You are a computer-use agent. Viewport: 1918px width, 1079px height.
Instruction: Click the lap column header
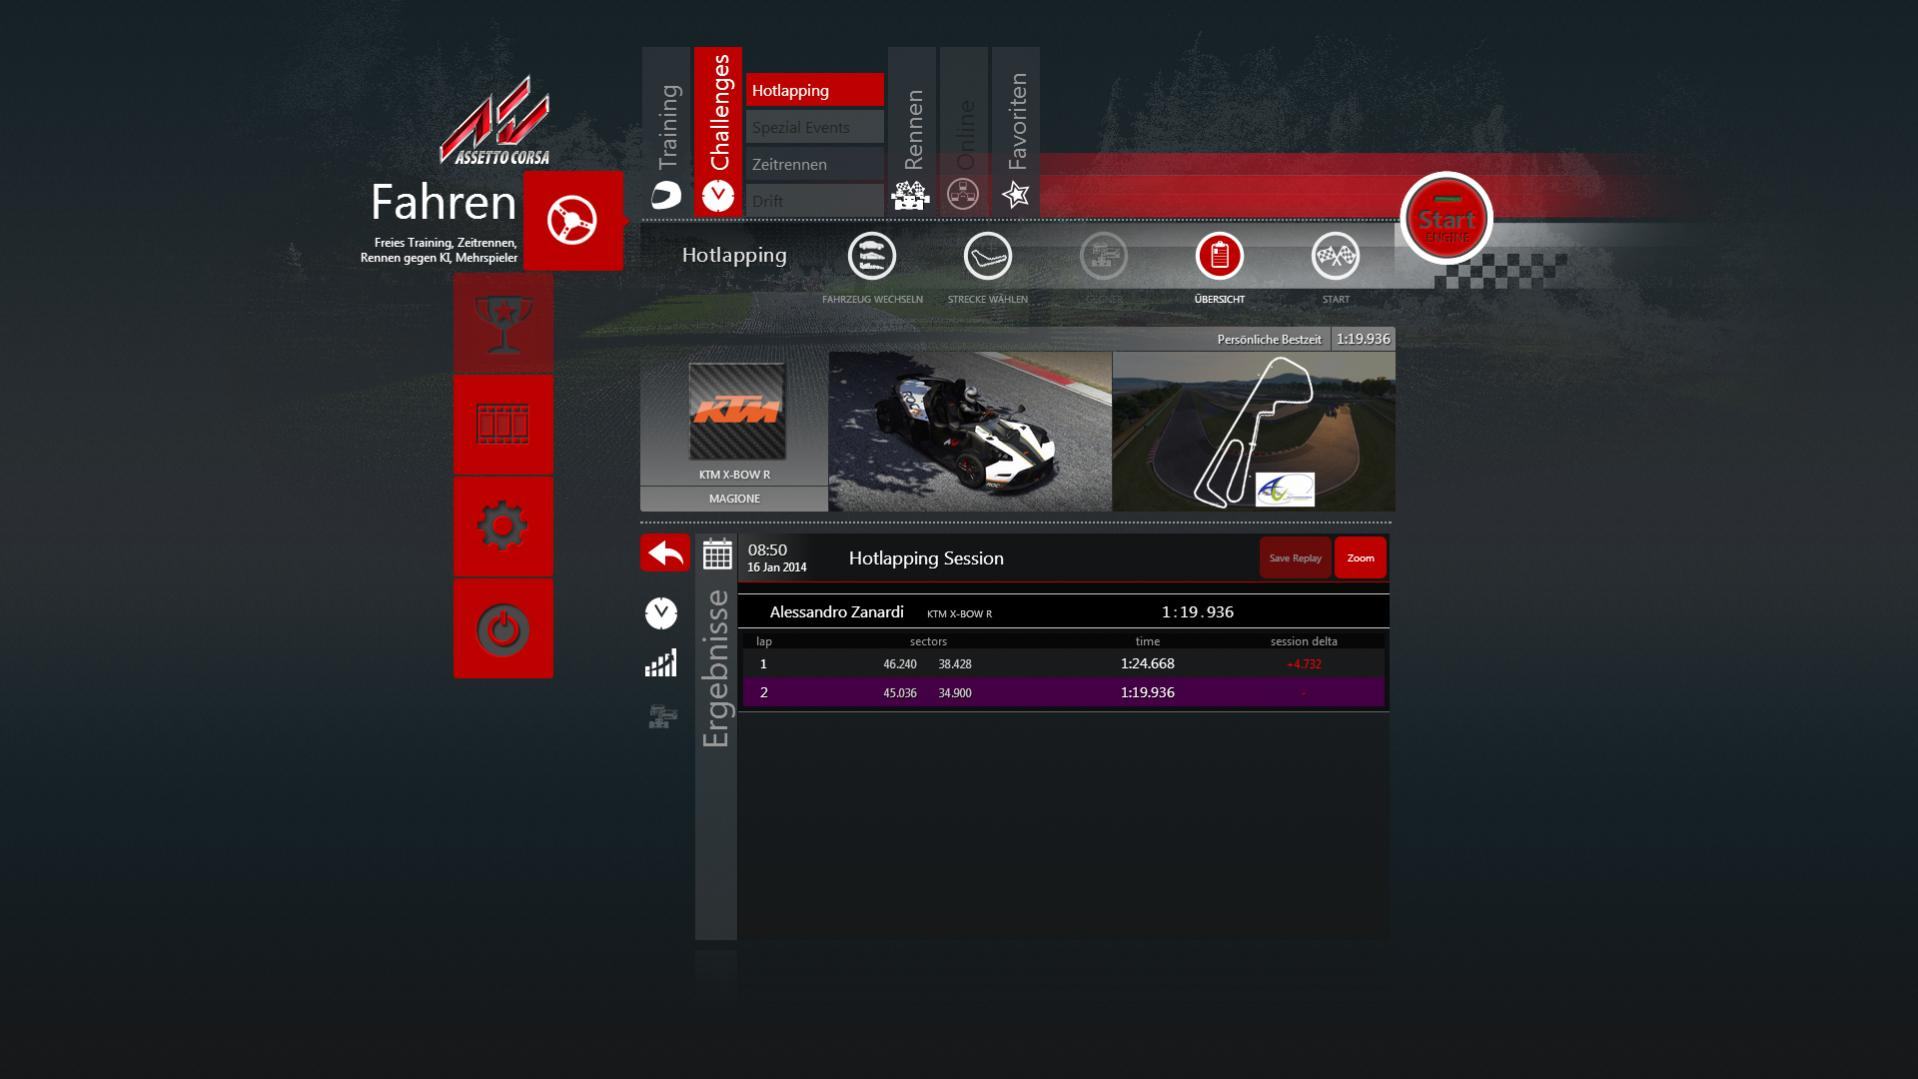764,641
